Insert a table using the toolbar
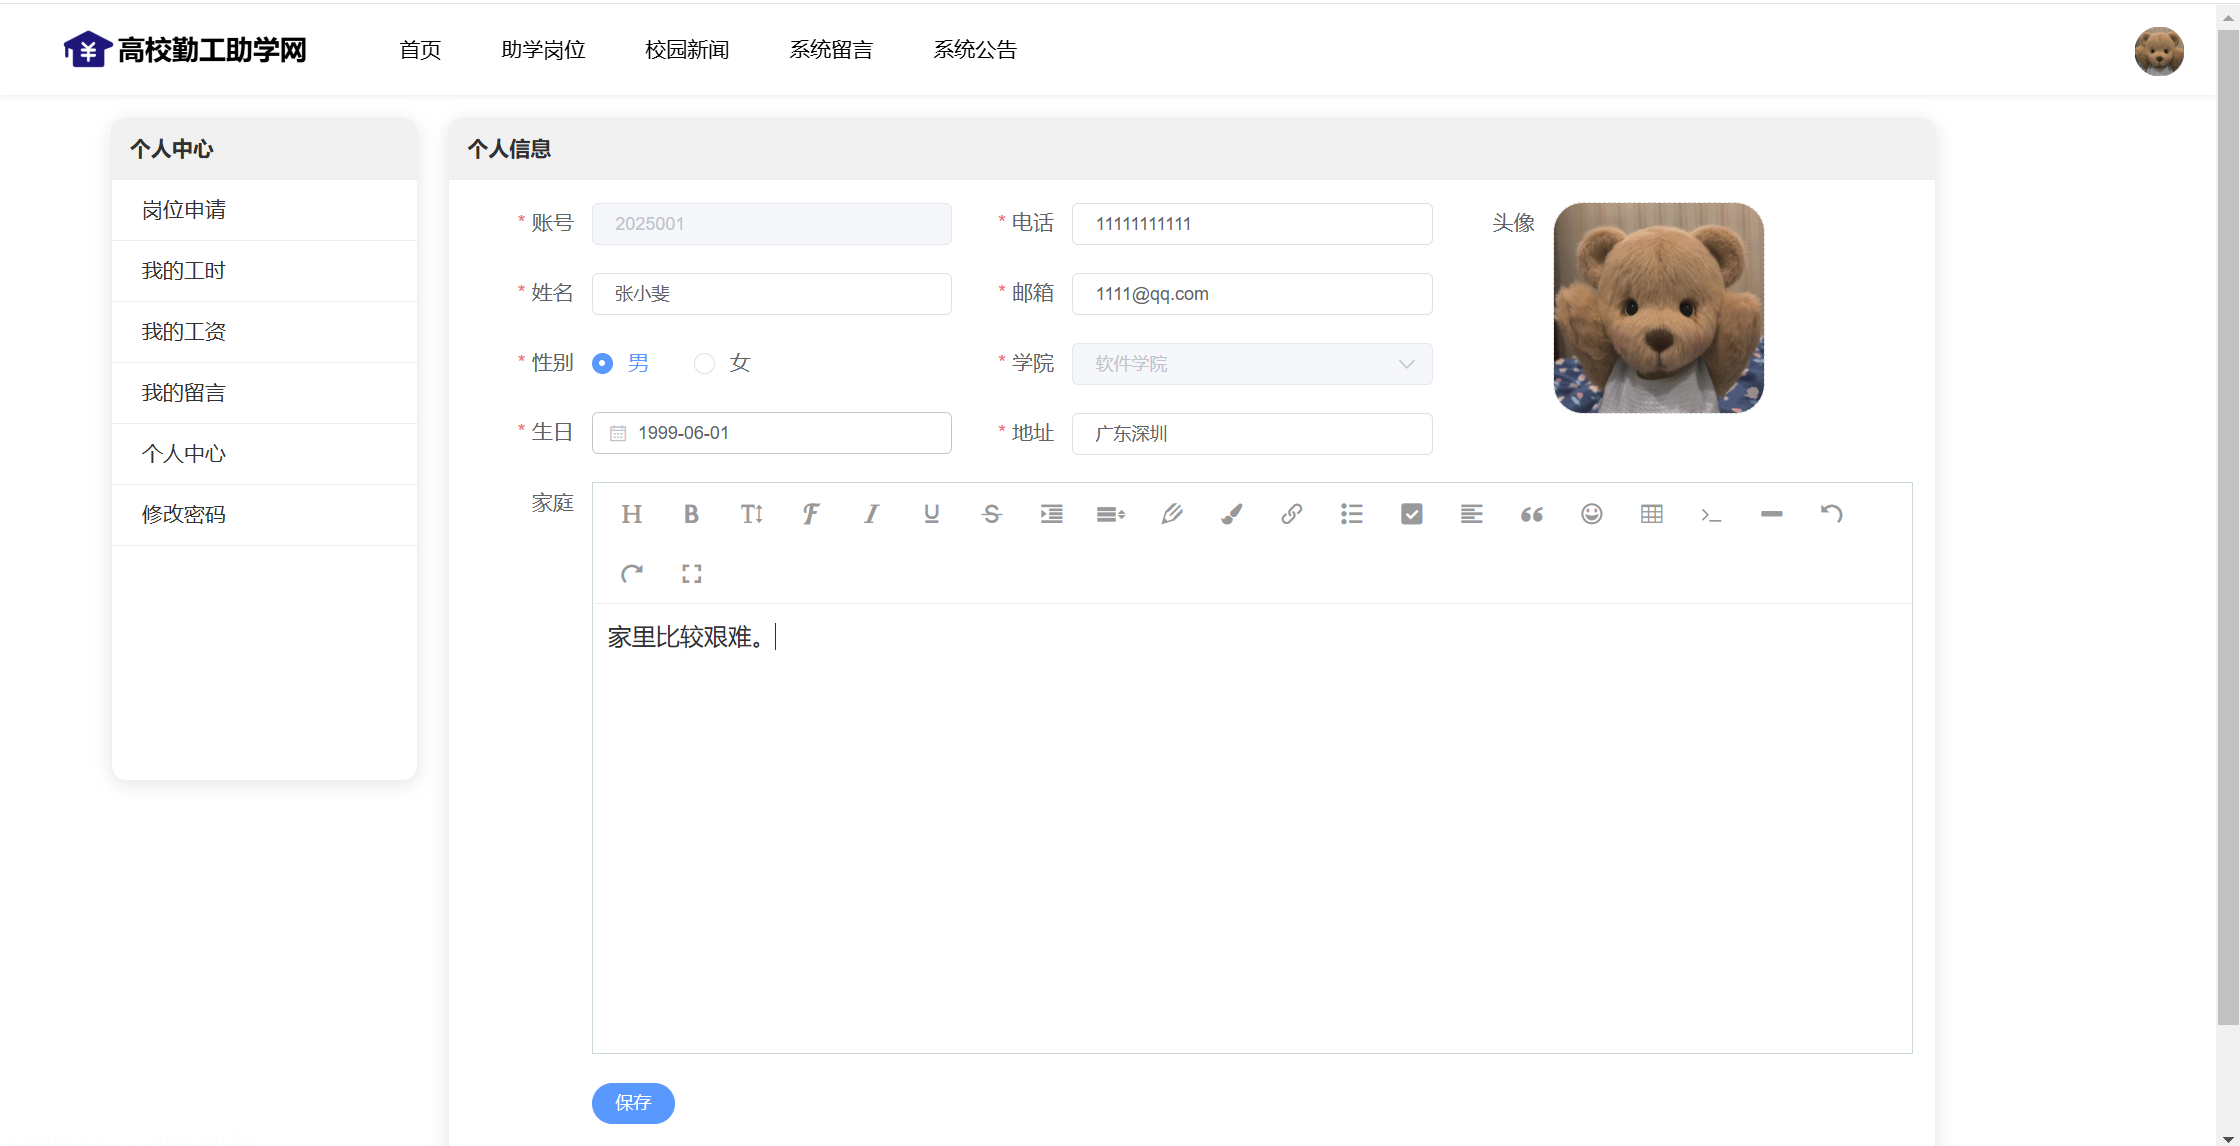Viewport: 2240px width, 1146px height. [1651, 514]
